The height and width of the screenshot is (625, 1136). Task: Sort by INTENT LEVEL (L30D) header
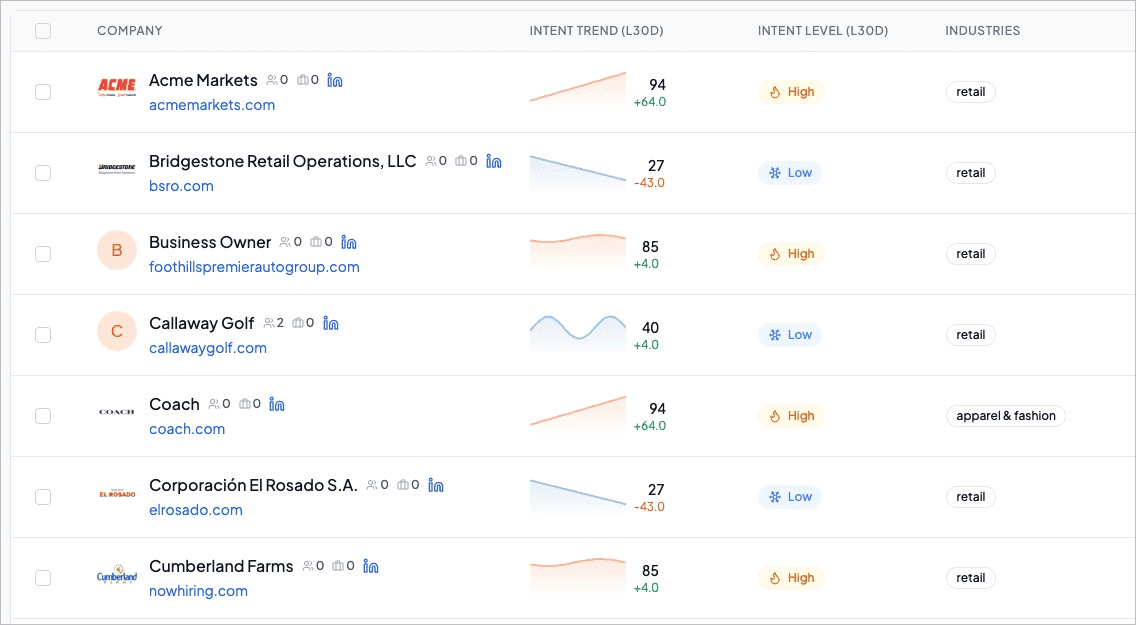[x=823, y=30]
